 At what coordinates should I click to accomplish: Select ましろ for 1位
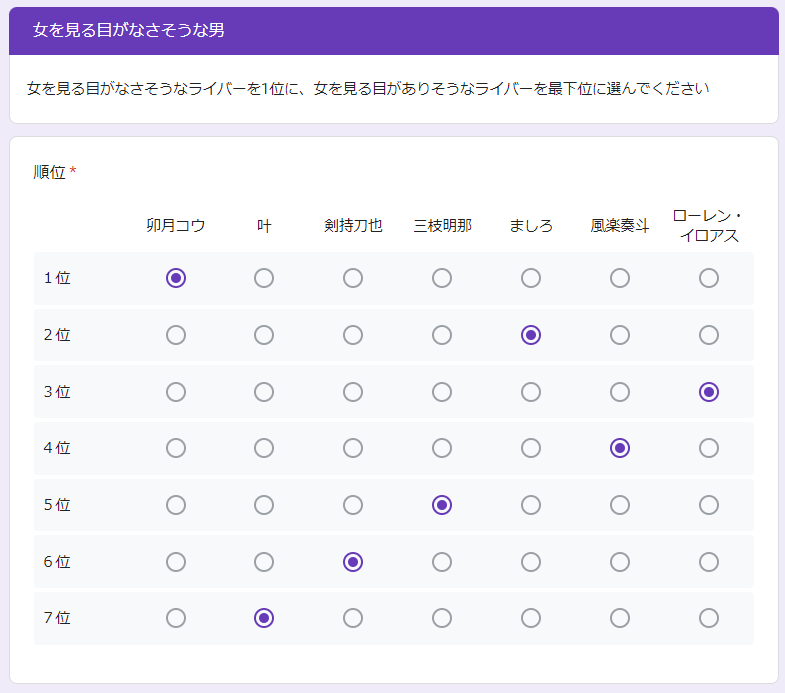[531, 278]
